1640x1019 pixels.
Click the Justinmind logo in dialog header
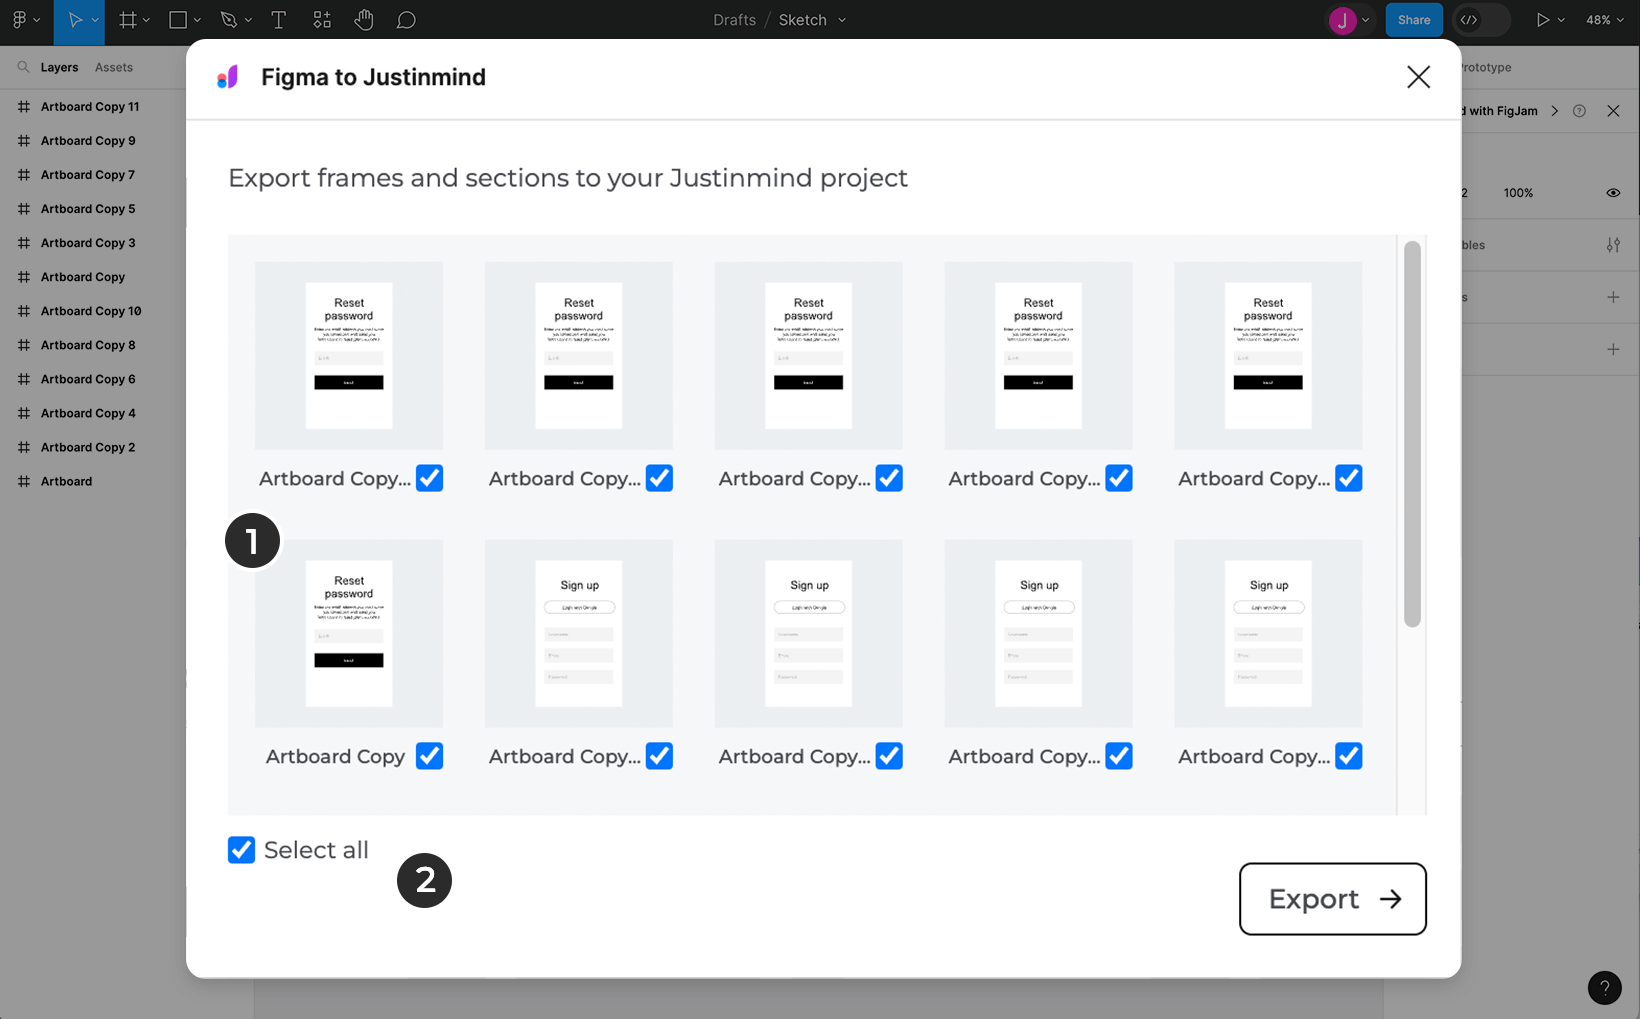(x=228, y=77)
